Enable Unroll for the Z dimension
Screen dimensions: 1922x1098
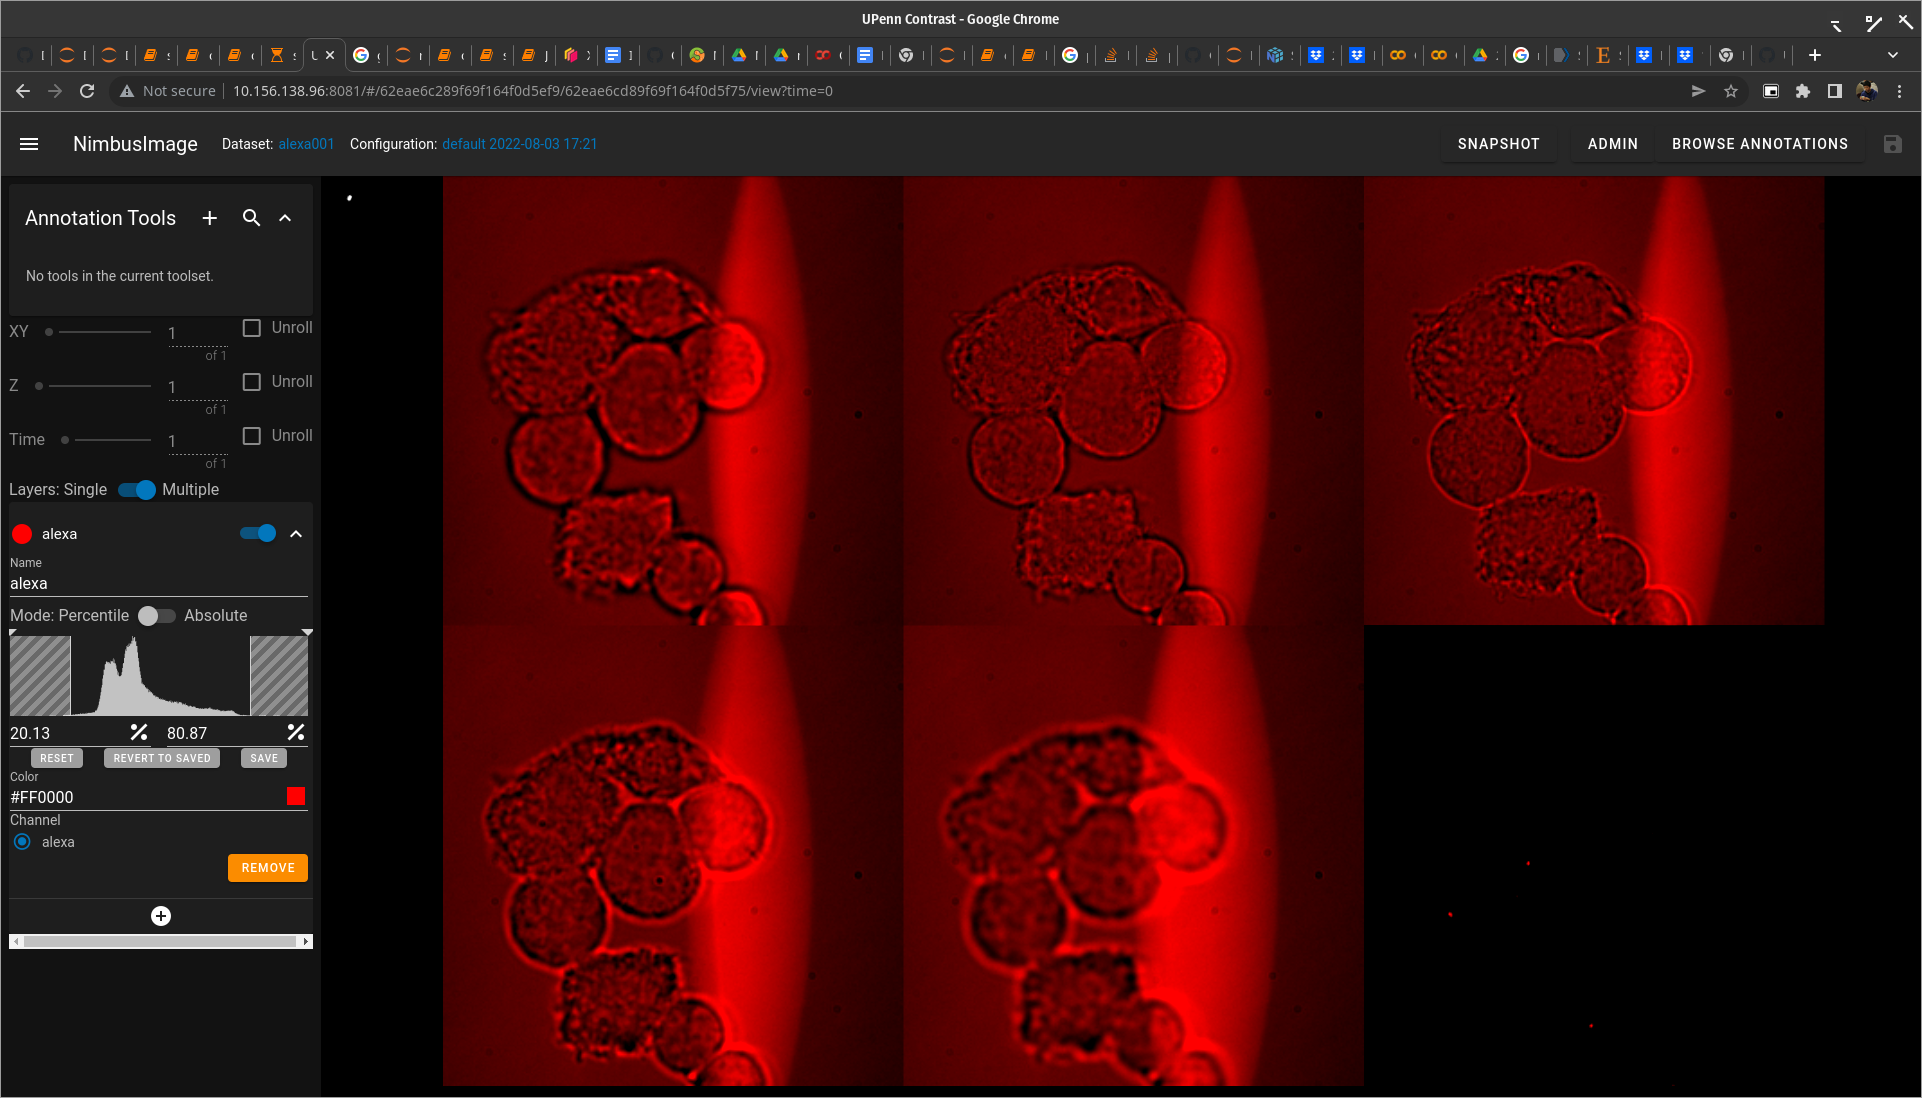coord(250,381)
